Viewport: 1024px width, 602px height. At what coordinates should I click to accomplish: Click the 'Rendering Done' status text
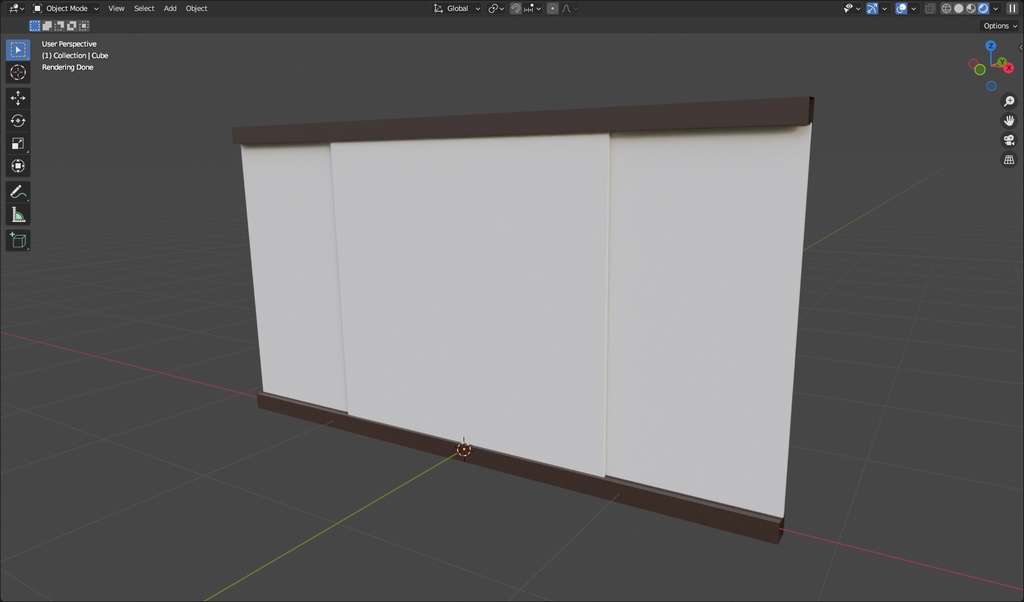[x=67, y=67]
